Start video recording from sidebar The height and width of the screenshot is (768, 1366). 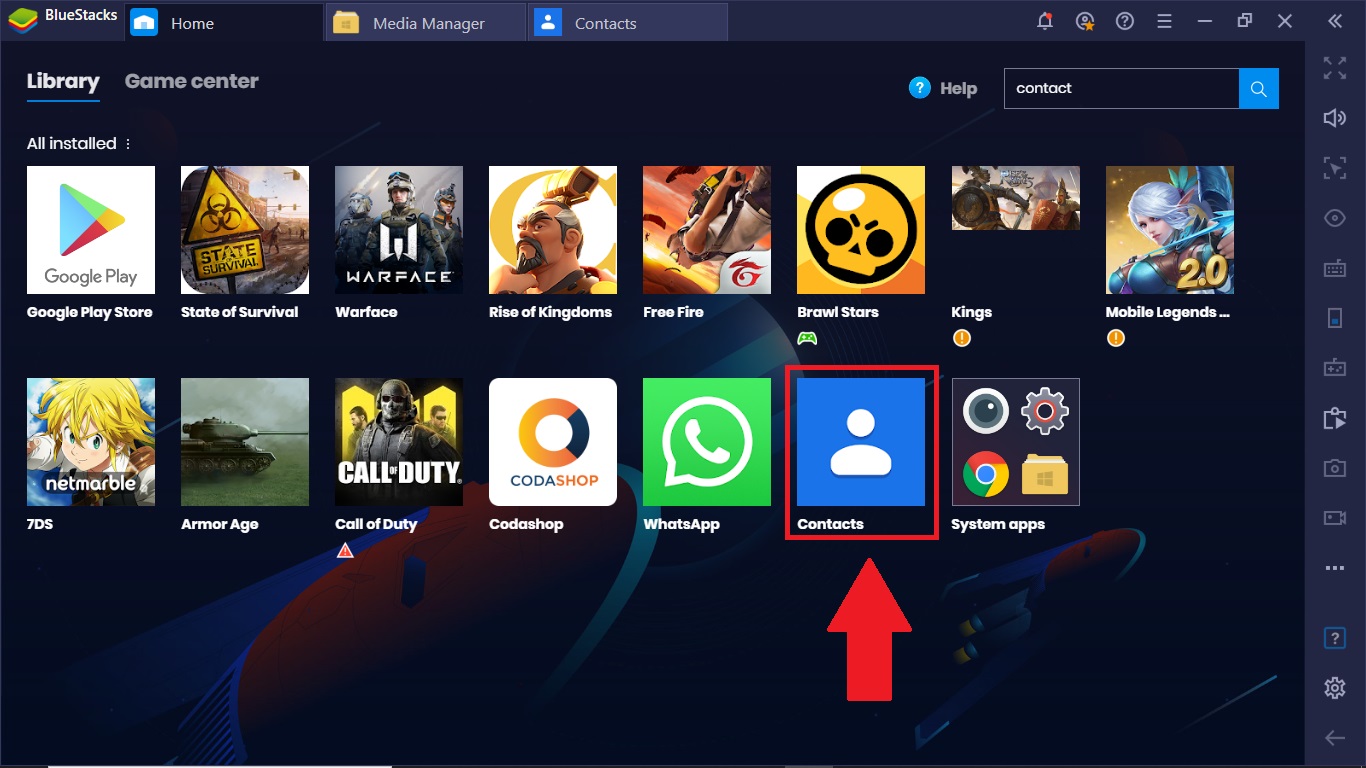point(1335,518)
